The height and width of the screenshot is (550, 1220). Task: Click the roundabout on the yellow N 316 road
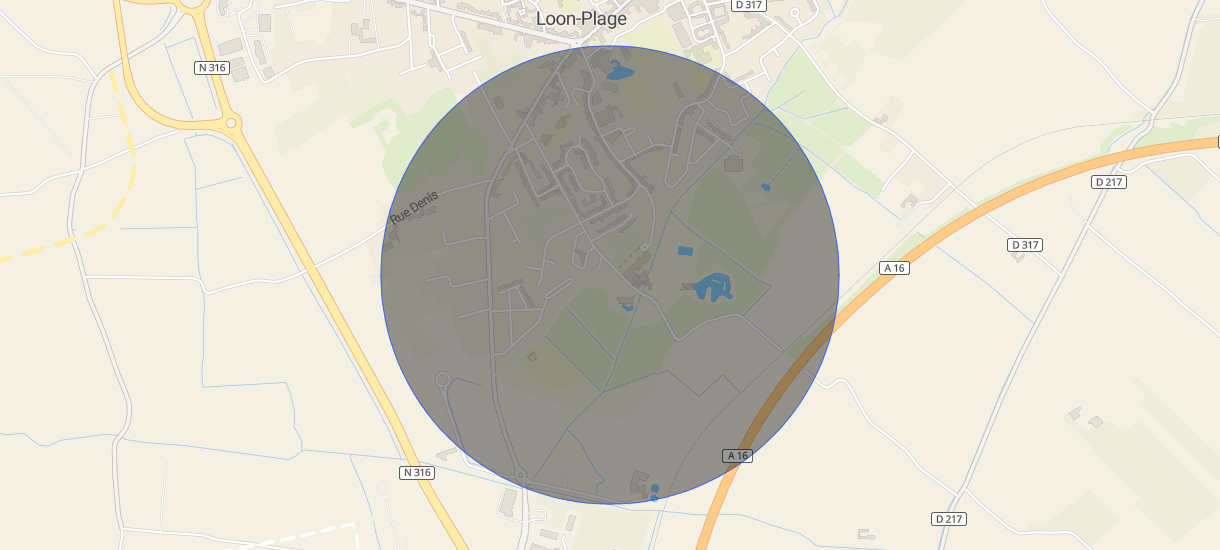(x=232, y=124)
